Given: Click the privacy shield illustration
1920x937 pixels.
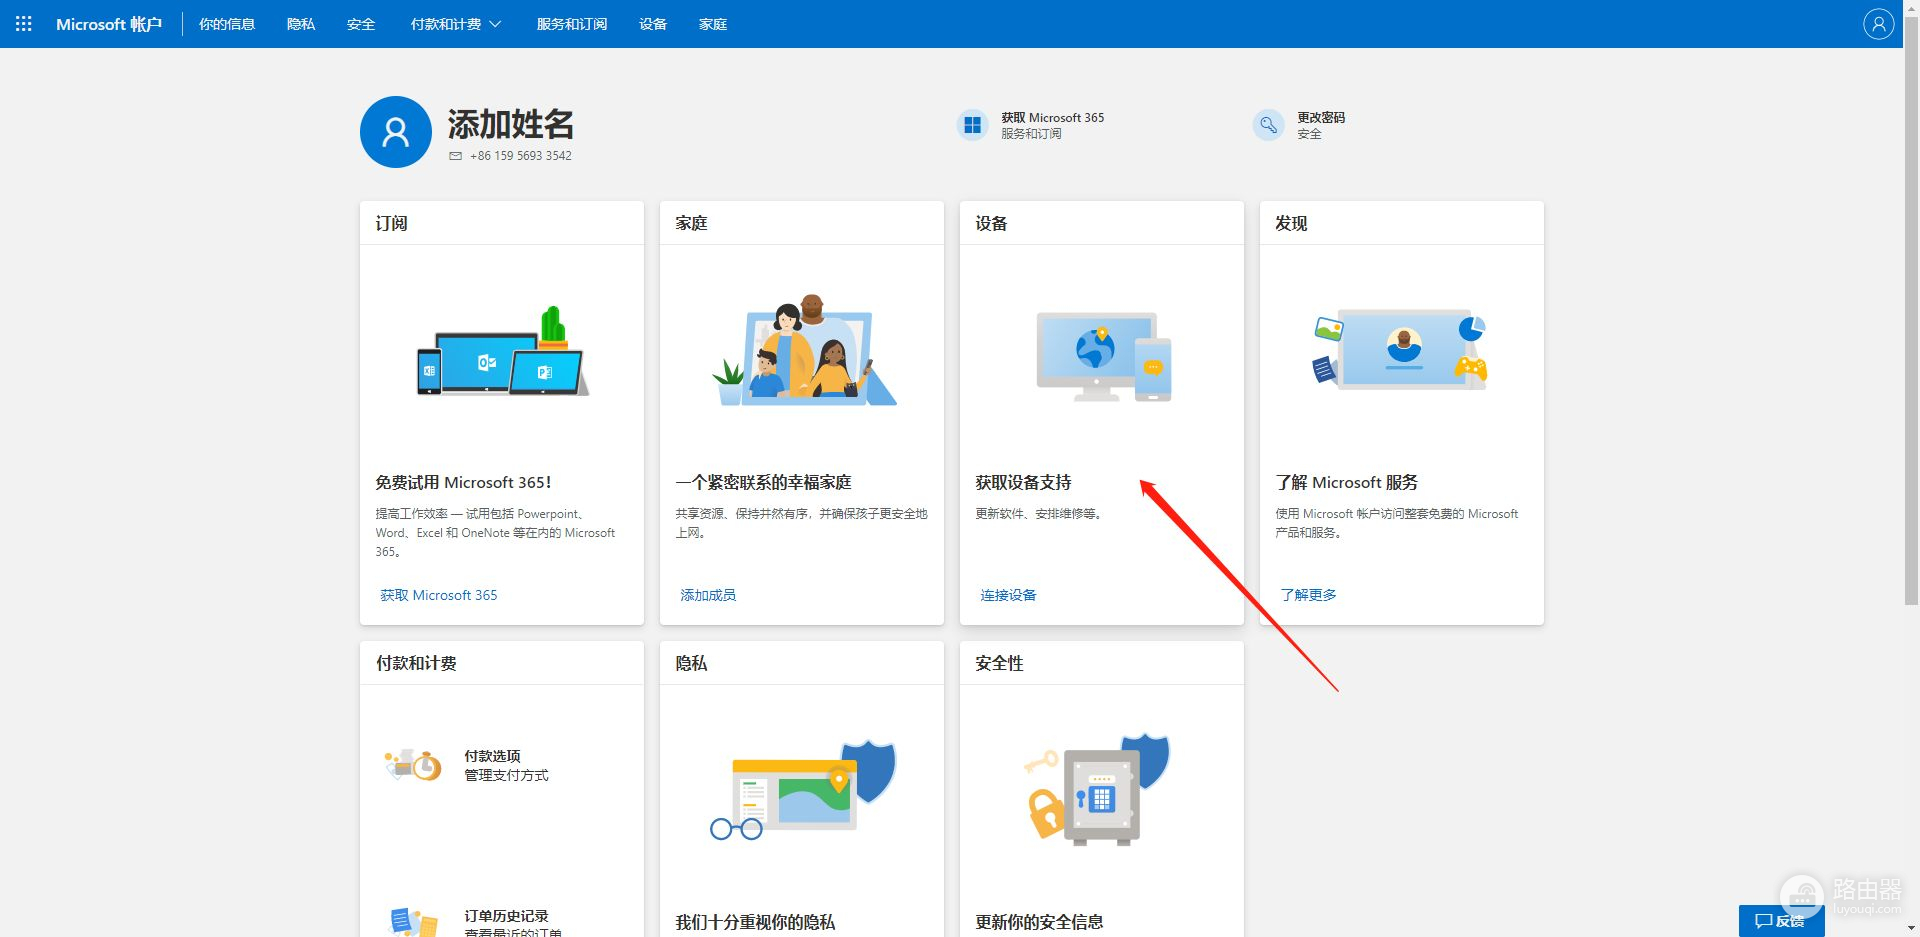Looking at the screenshot, I should point(803,790).
